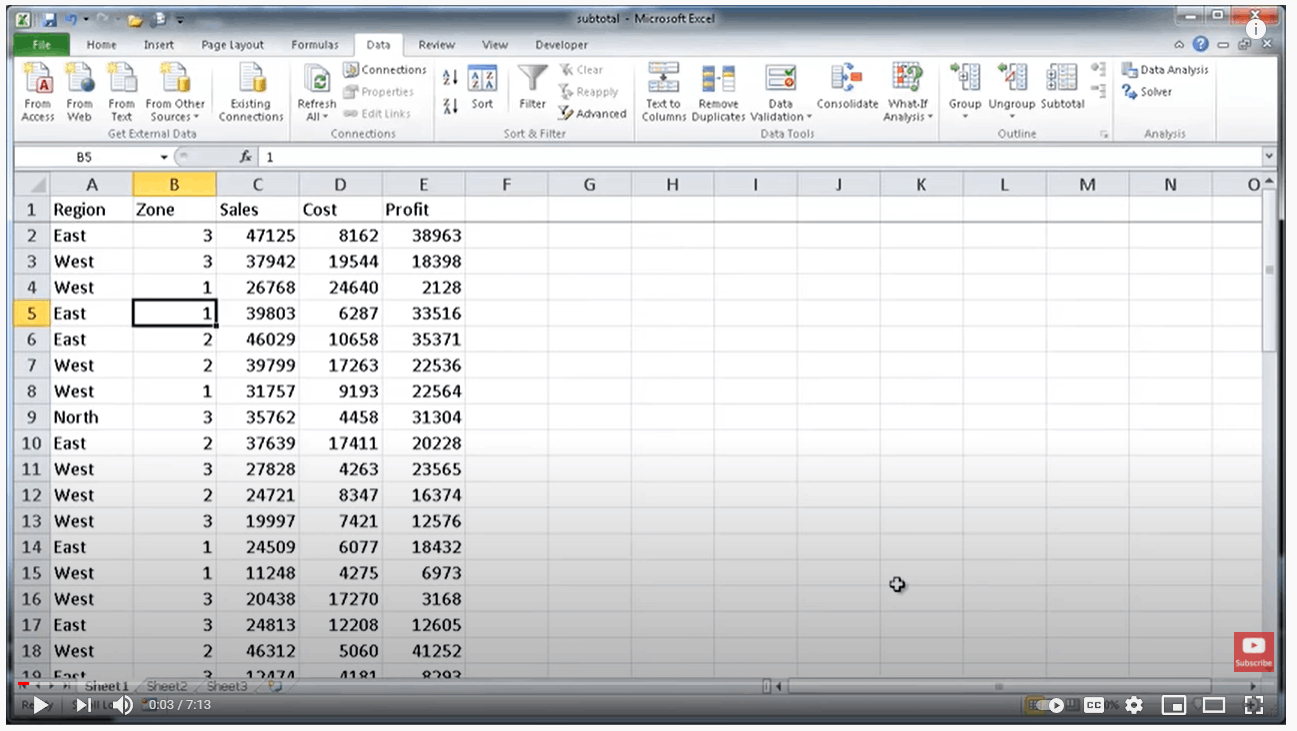The height and width of the screenshot is (731, 1297).
Task: Switch to theater mode
Action: pos(1214,705)
